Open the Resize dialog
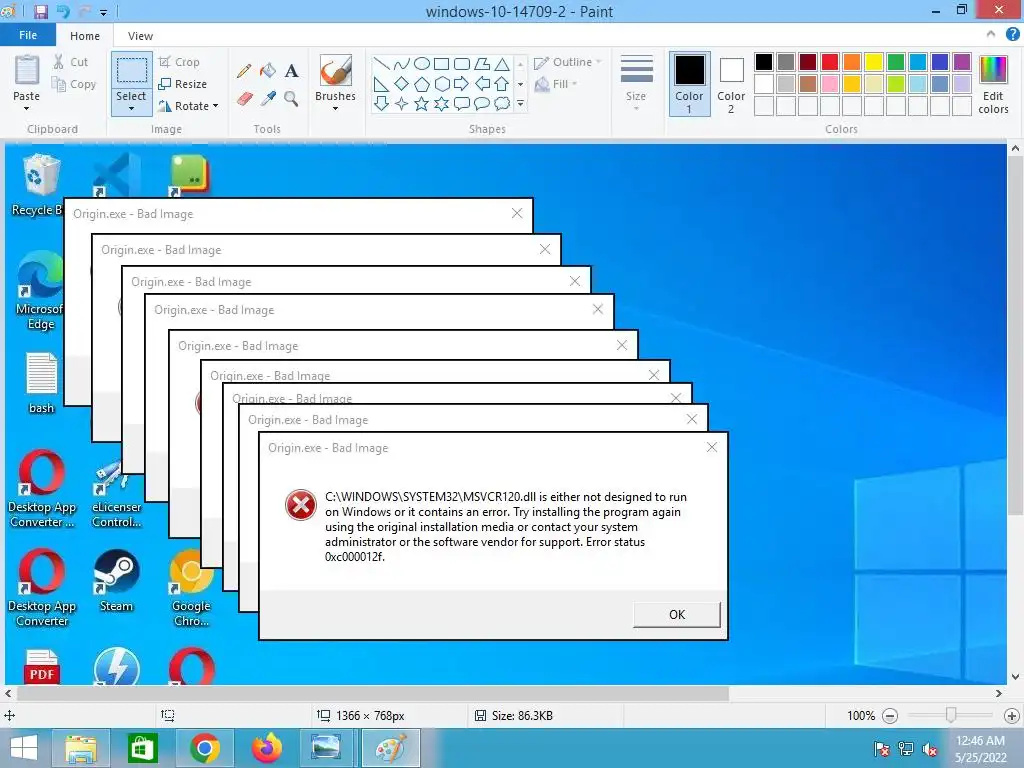The image size is (1024, 768). [183, 84]
